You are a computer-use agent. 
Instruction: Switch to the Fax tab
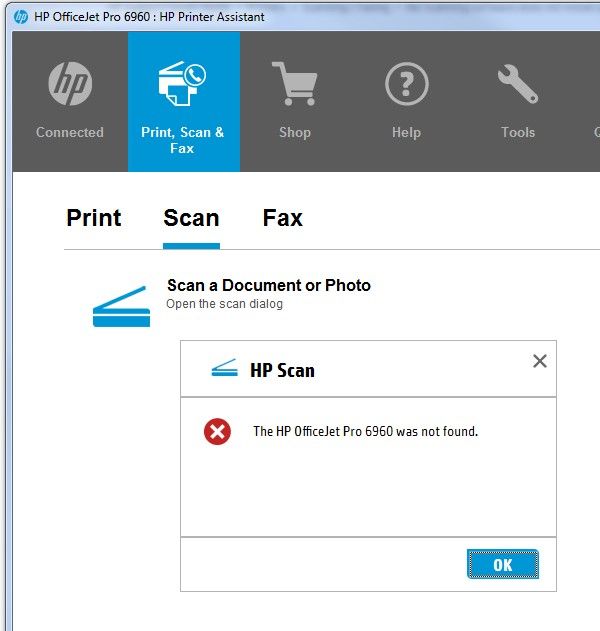coord(282,218)
